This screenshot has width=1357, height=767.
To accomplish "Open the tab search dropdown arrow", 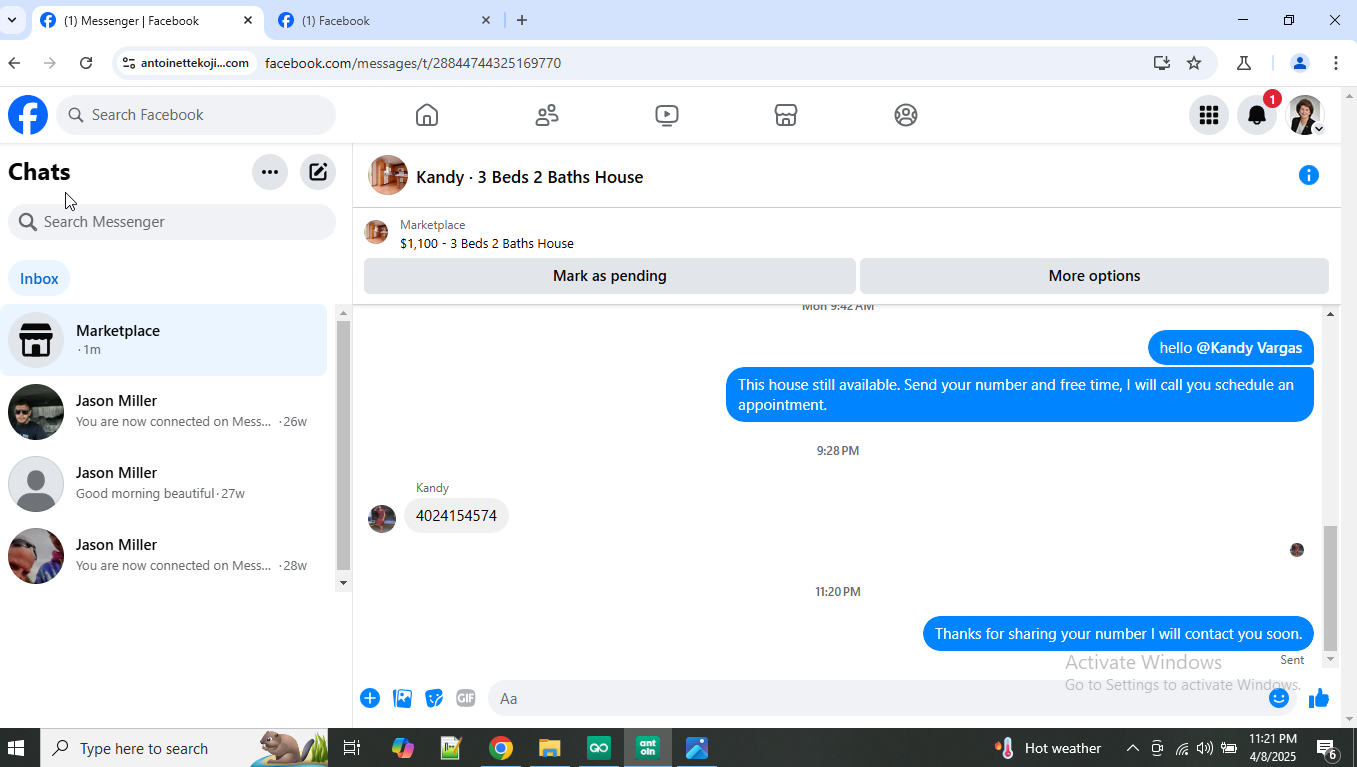I will (12, 20).
